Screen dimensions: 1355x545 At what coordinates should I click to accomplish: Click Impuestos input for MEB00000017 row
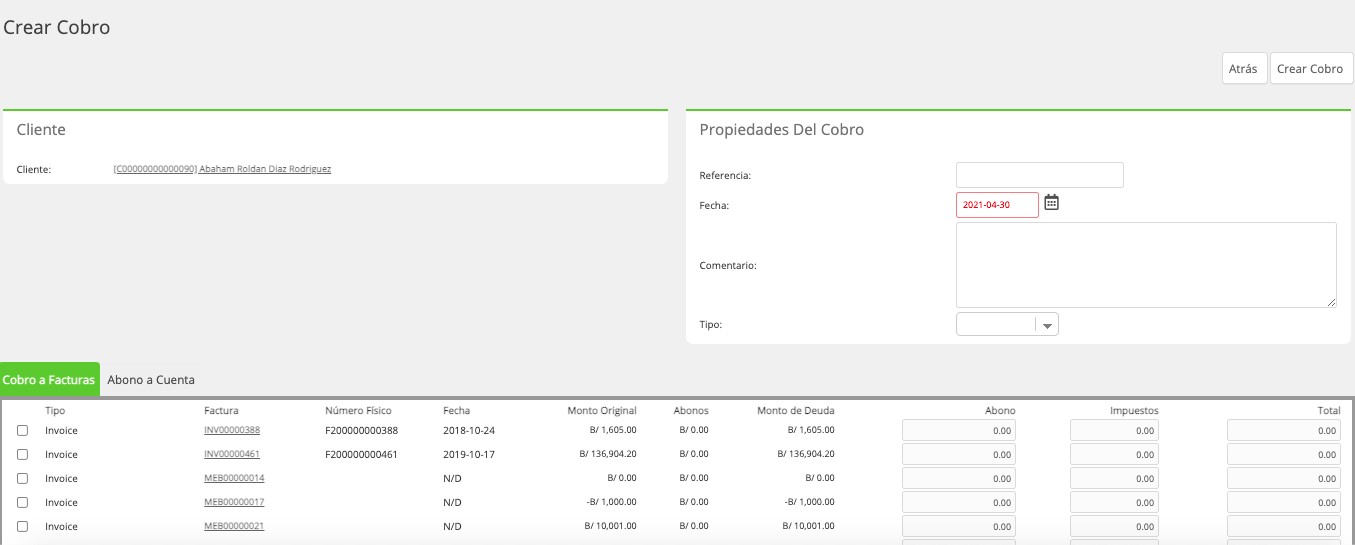pos(1114,503)
